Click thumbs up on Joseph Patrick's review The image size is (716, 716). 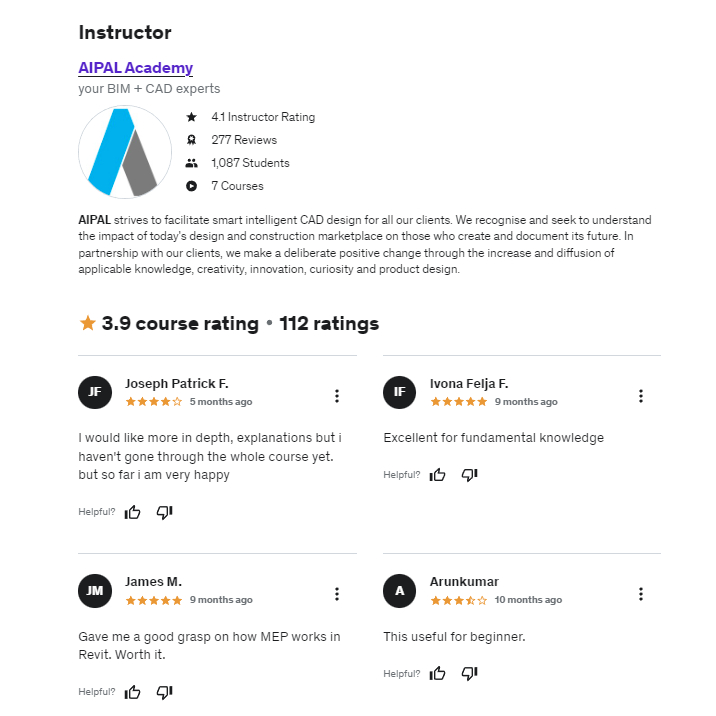coord(133,512)
